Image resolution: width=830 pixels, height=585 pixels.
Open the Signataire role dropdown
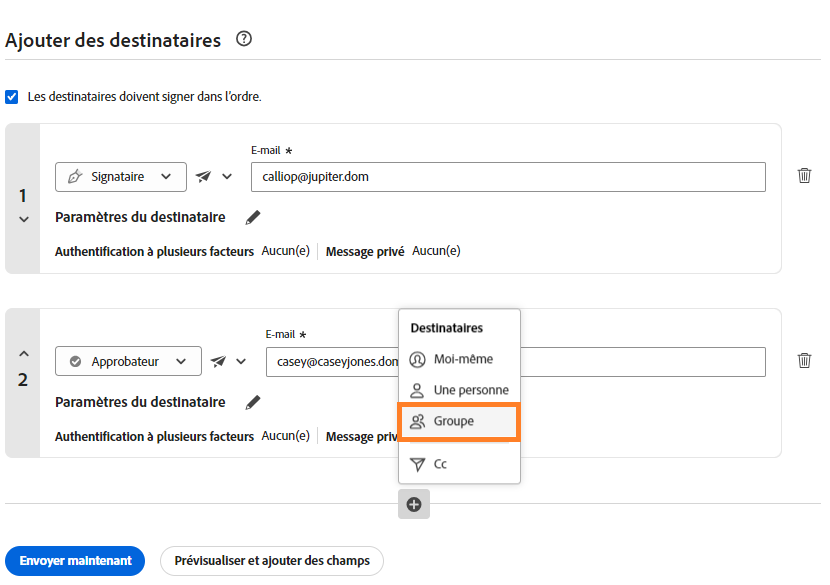pos(120,177)
